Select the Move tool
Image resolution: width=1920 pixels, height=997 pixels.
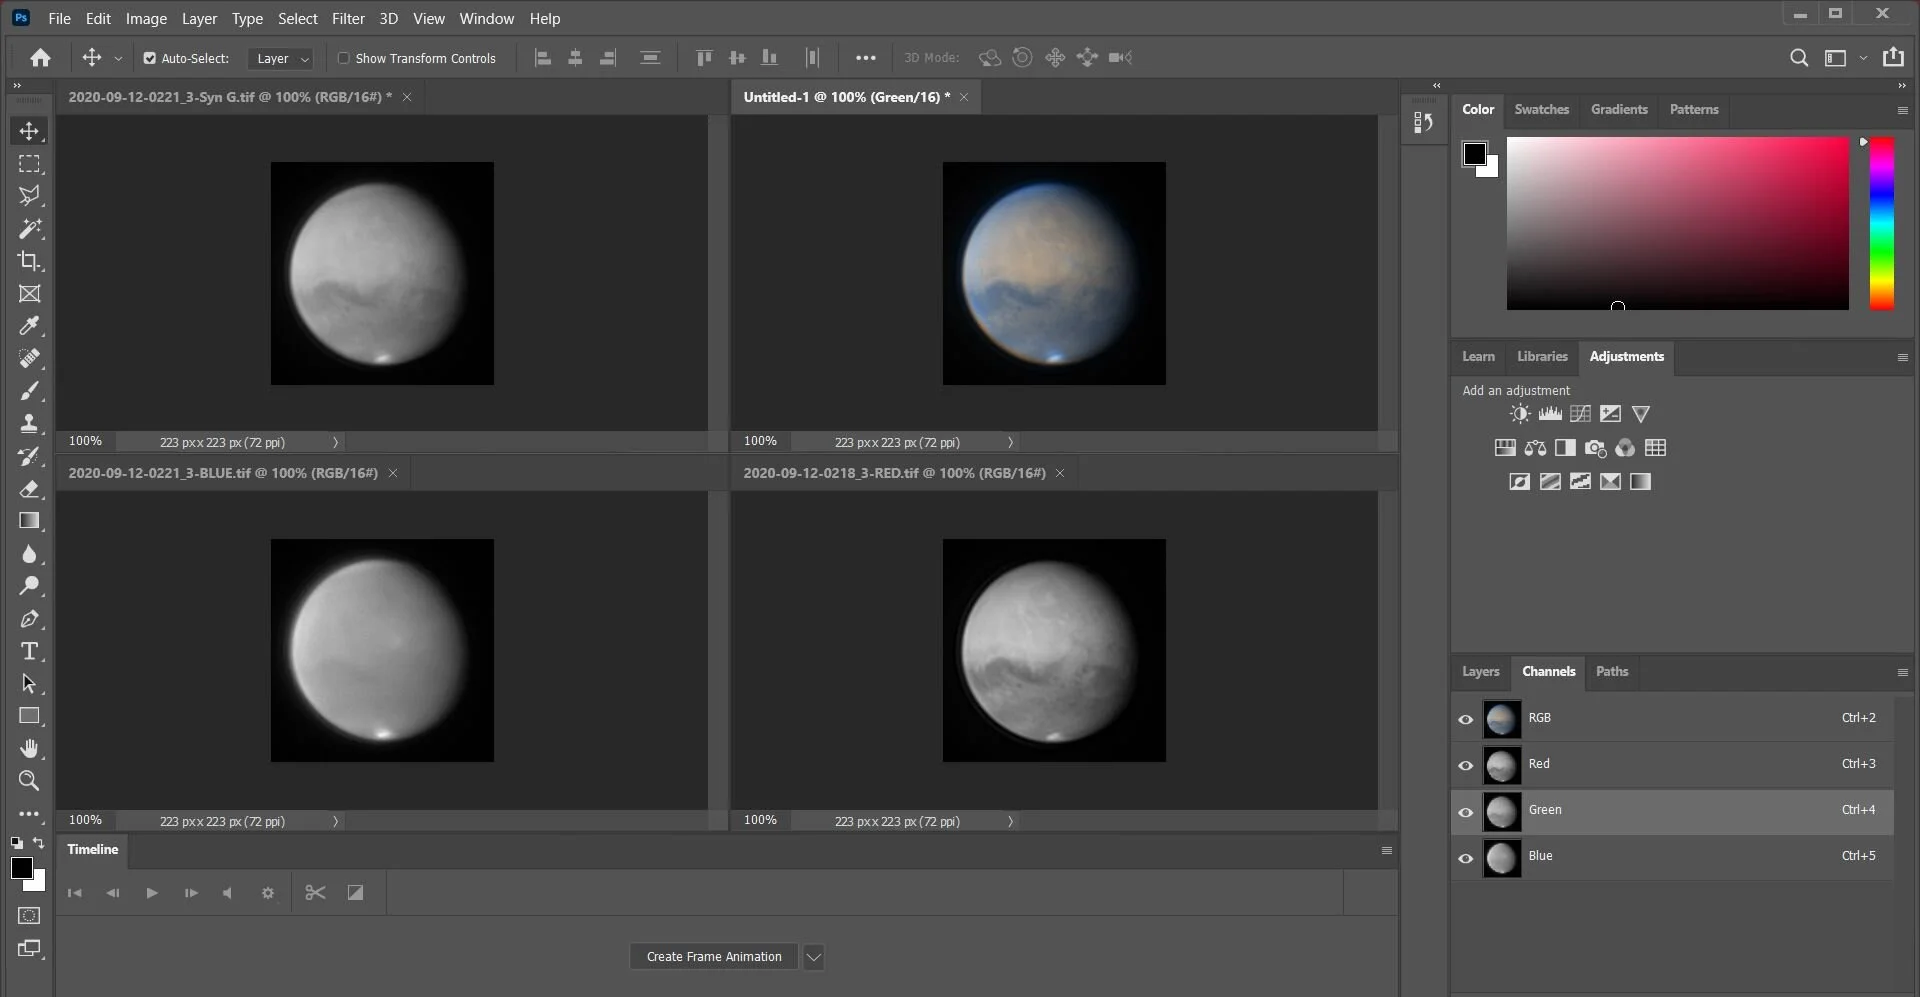(x=30, y=131)
